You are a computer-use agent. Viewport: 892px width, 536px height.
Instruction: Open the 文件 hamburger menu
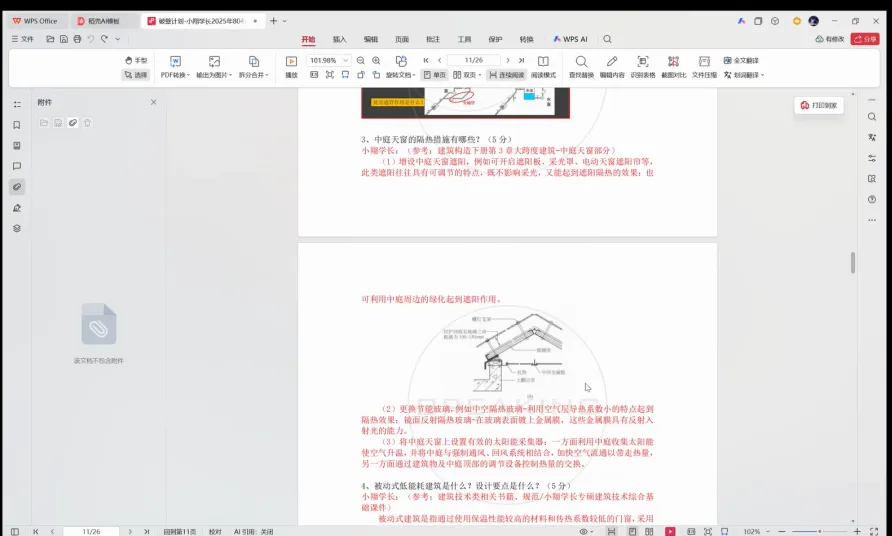tap(23, 39)
